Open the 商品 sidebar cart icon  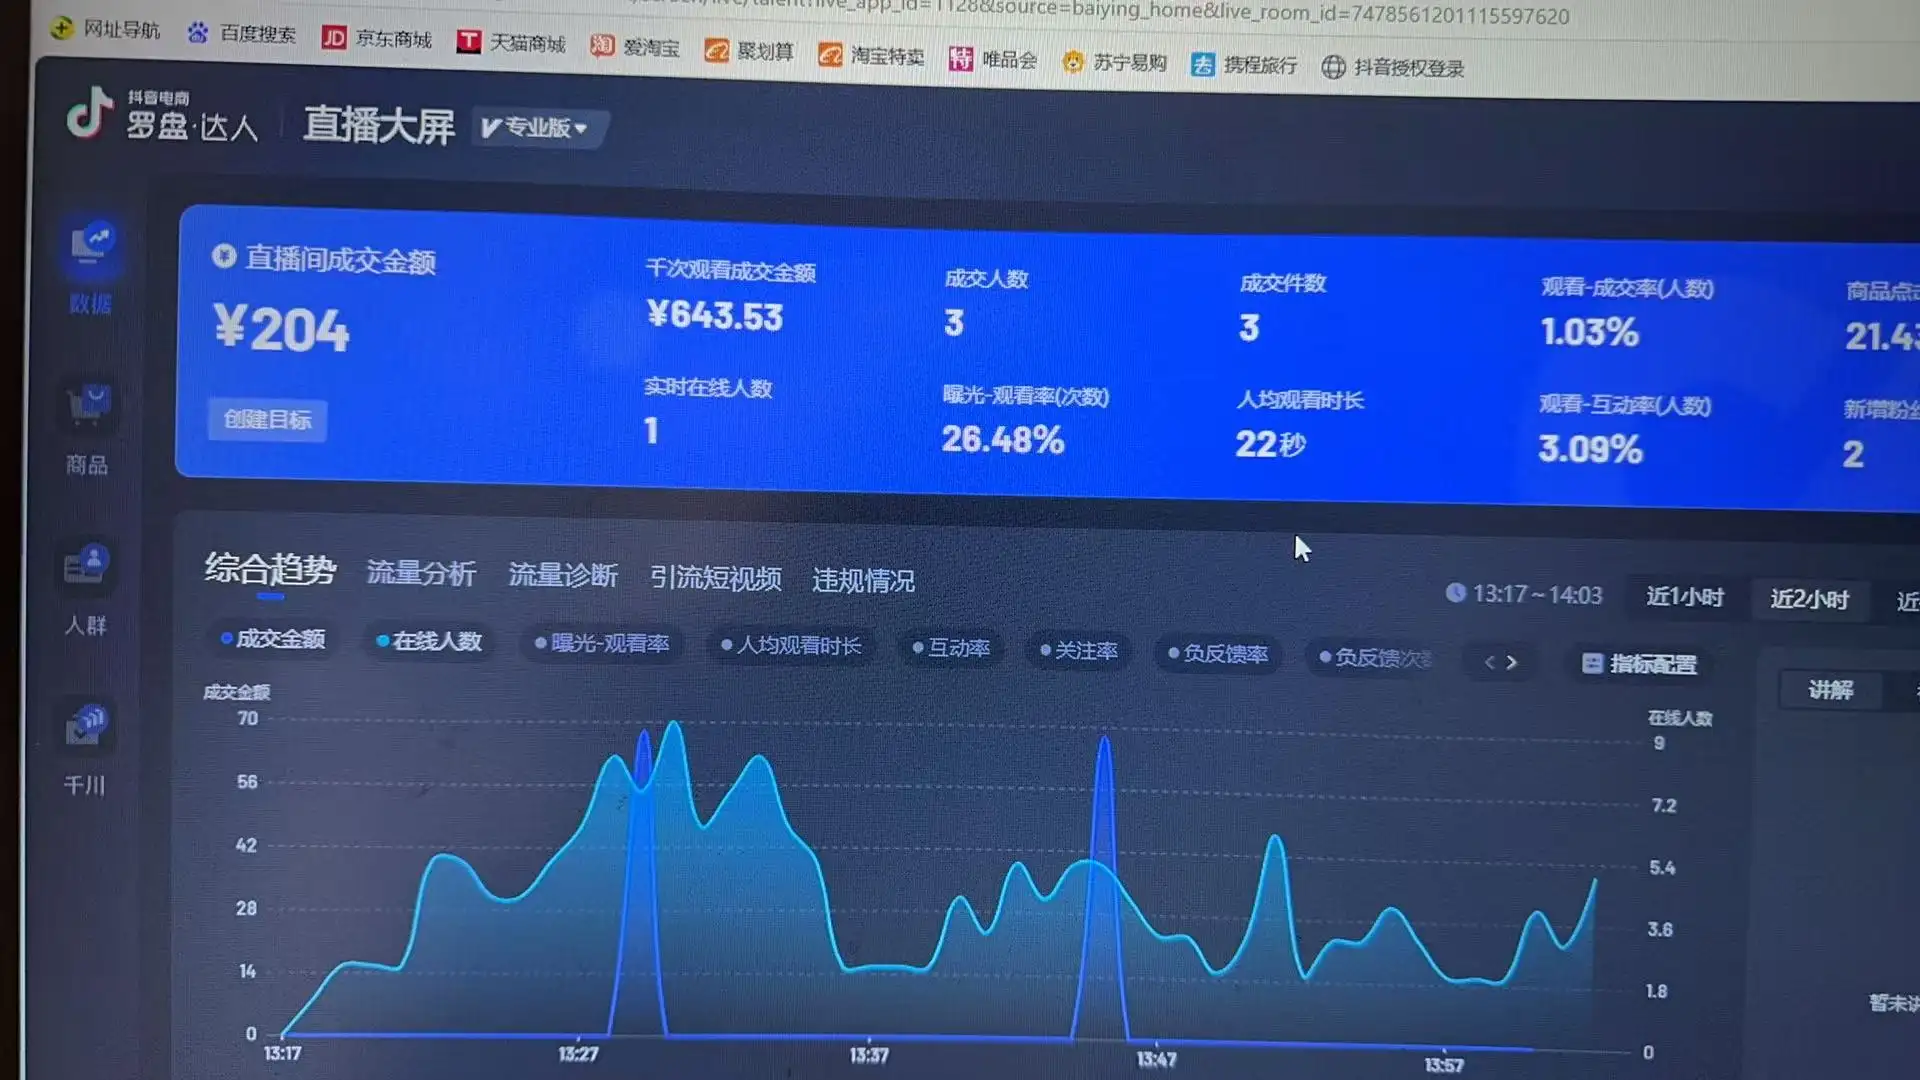(x=89, y=405)
